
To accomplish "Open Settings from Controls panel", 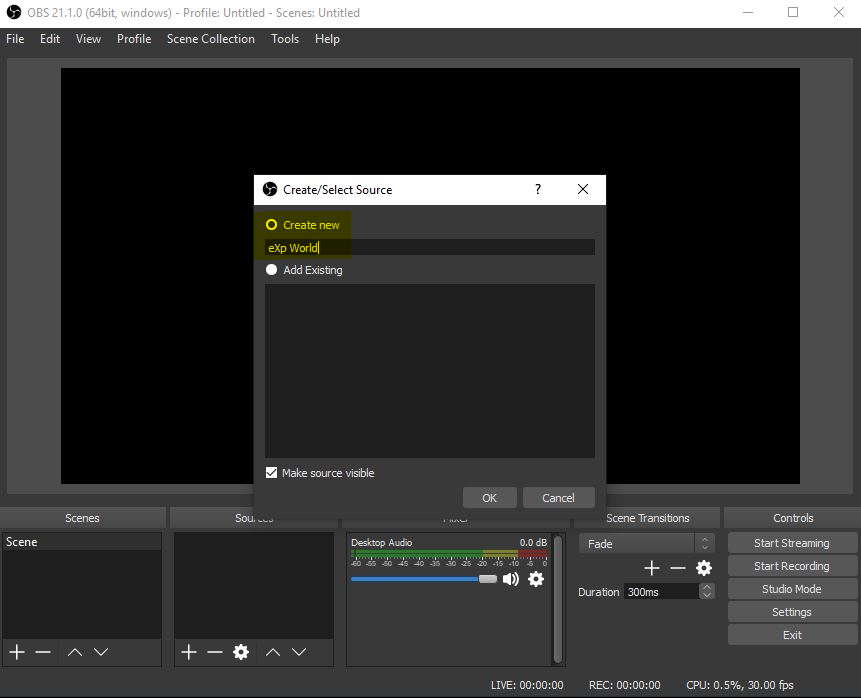I will (792, 612).
